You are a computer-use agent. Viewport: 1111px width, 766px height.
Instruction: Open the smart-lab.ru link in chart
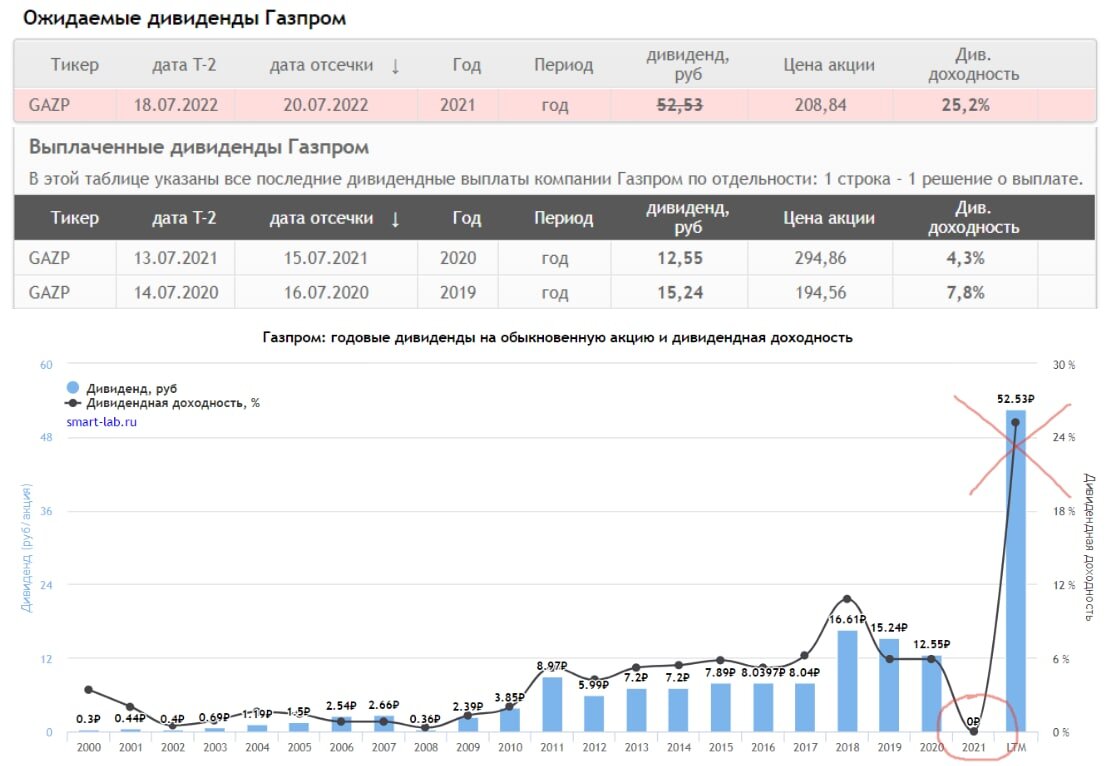click(101, 422)
